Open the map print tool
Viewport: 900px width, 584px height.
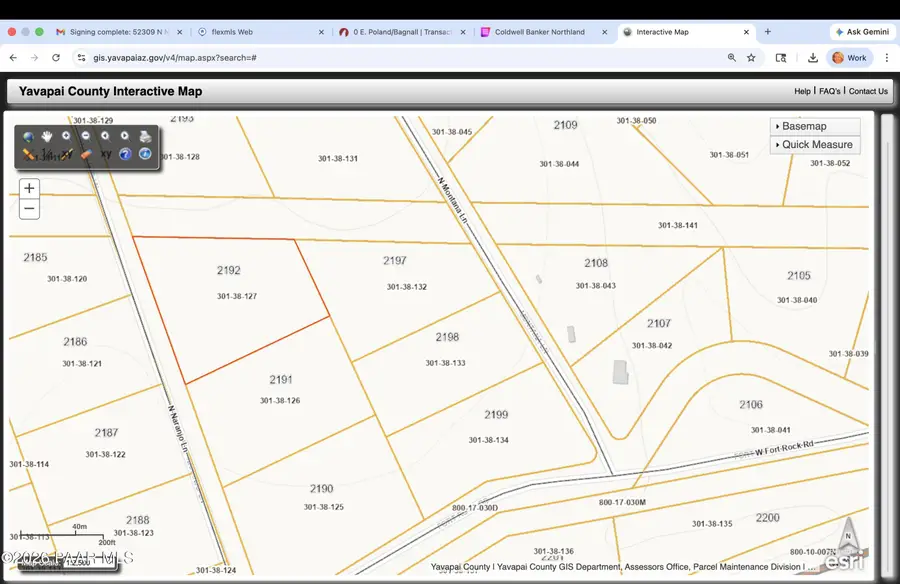[x=145, y=136]
